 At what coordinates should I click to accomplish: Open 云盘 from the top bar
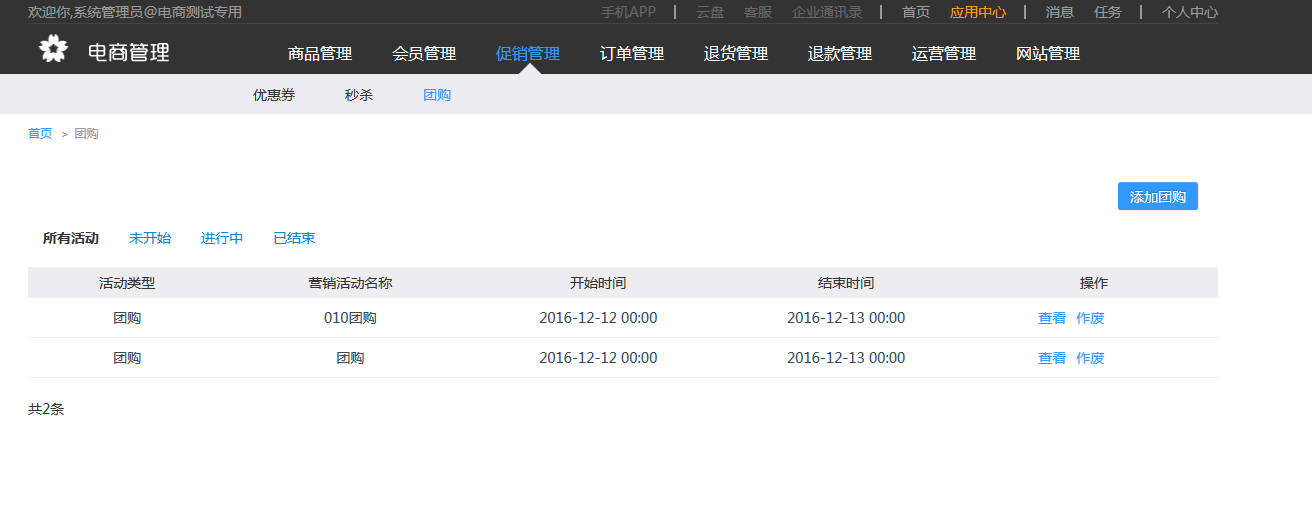710,12
